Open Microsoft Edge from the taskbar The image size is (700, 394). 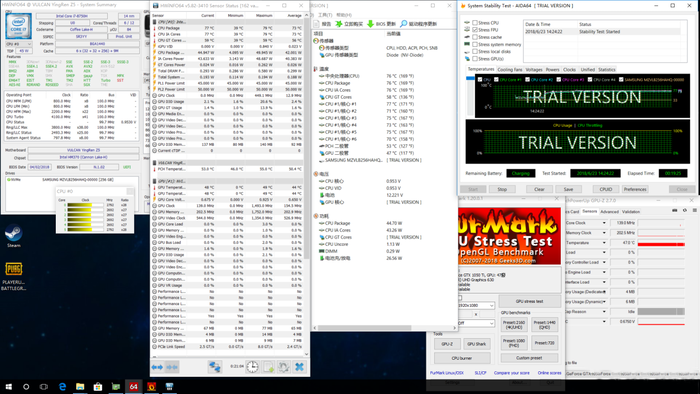(x=62, y=387)
